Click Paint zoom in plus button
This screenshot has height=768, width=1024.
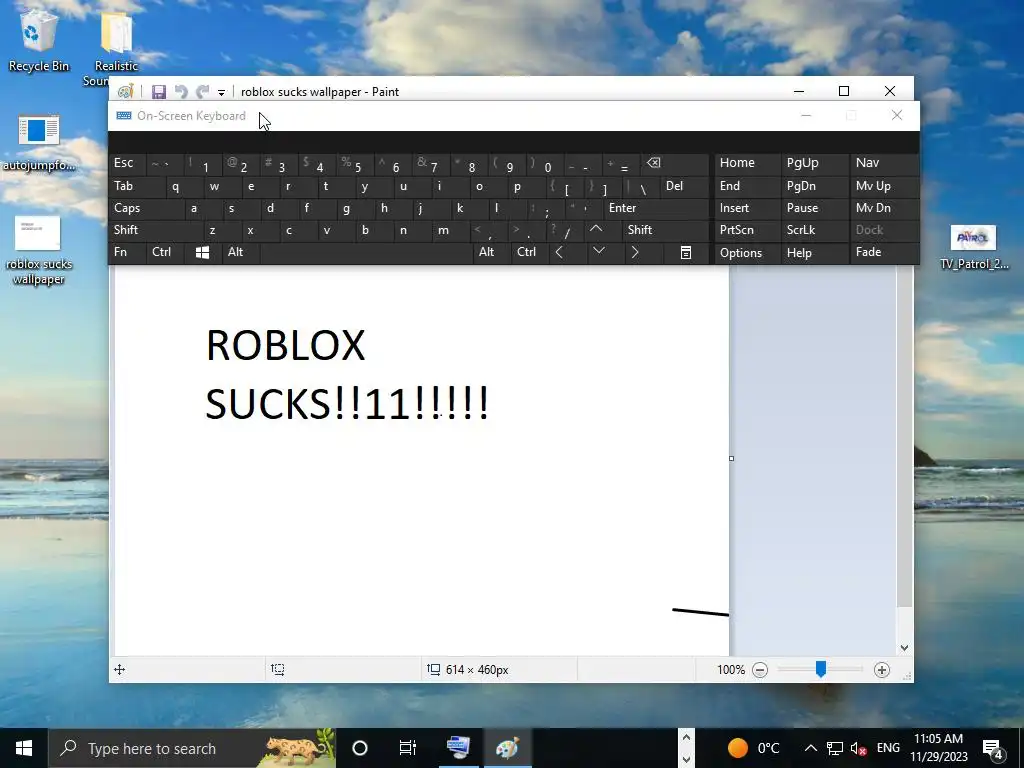[x=882, y=670]
